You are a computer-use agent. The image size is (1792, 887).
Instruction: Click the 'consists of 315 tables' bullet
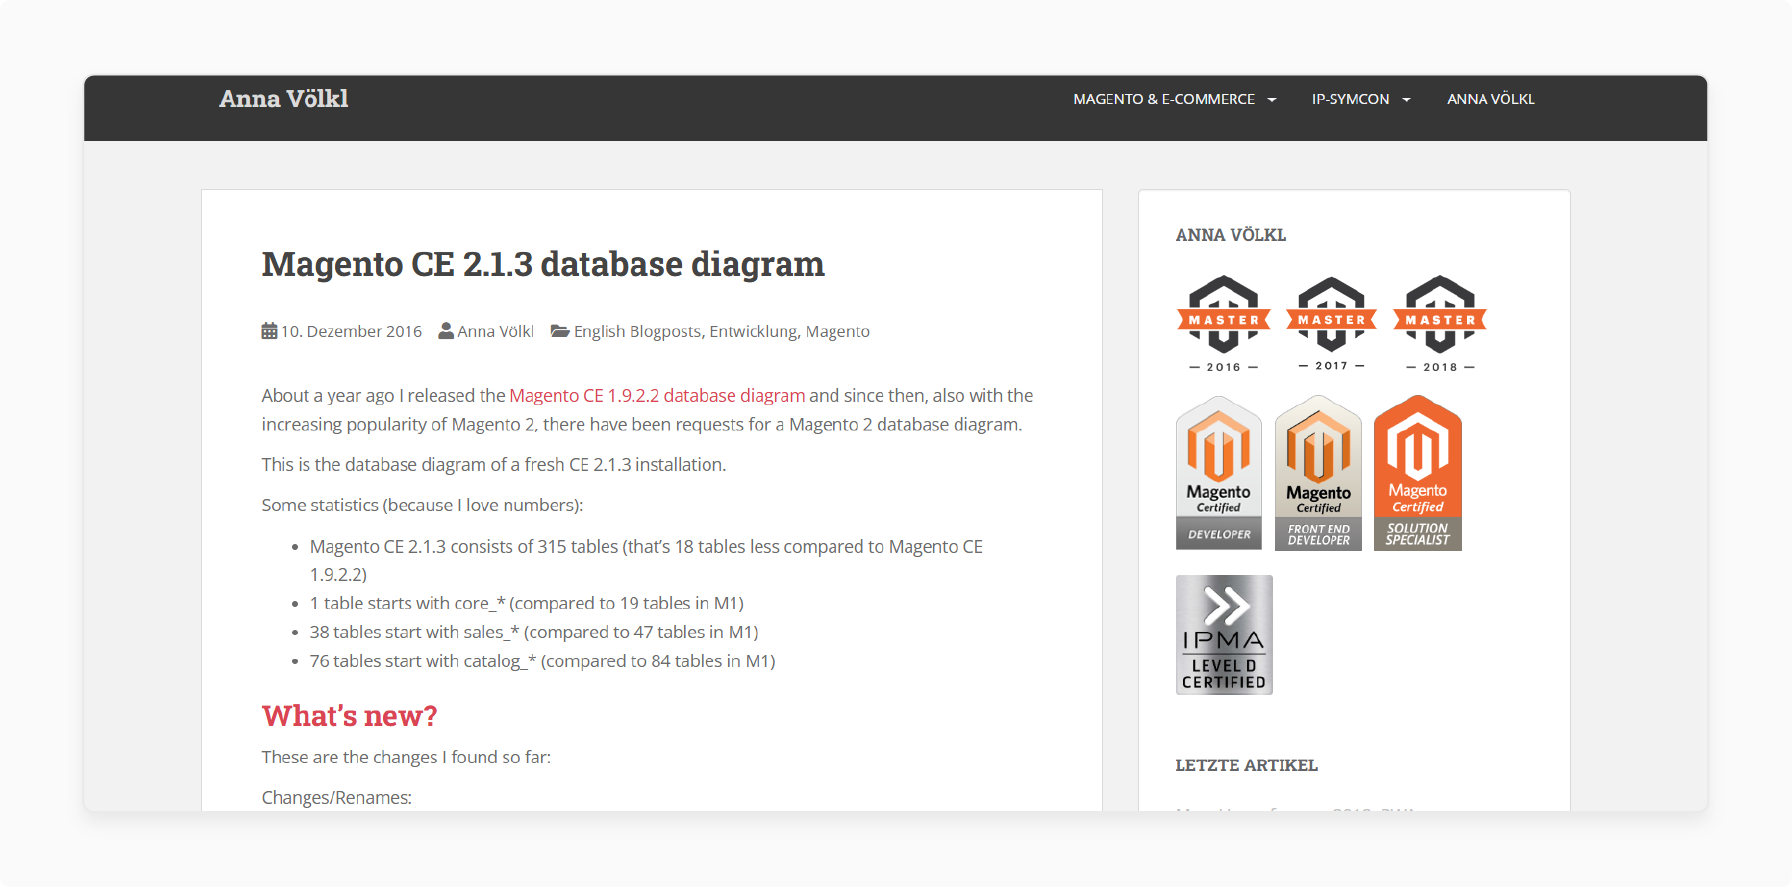646,561
